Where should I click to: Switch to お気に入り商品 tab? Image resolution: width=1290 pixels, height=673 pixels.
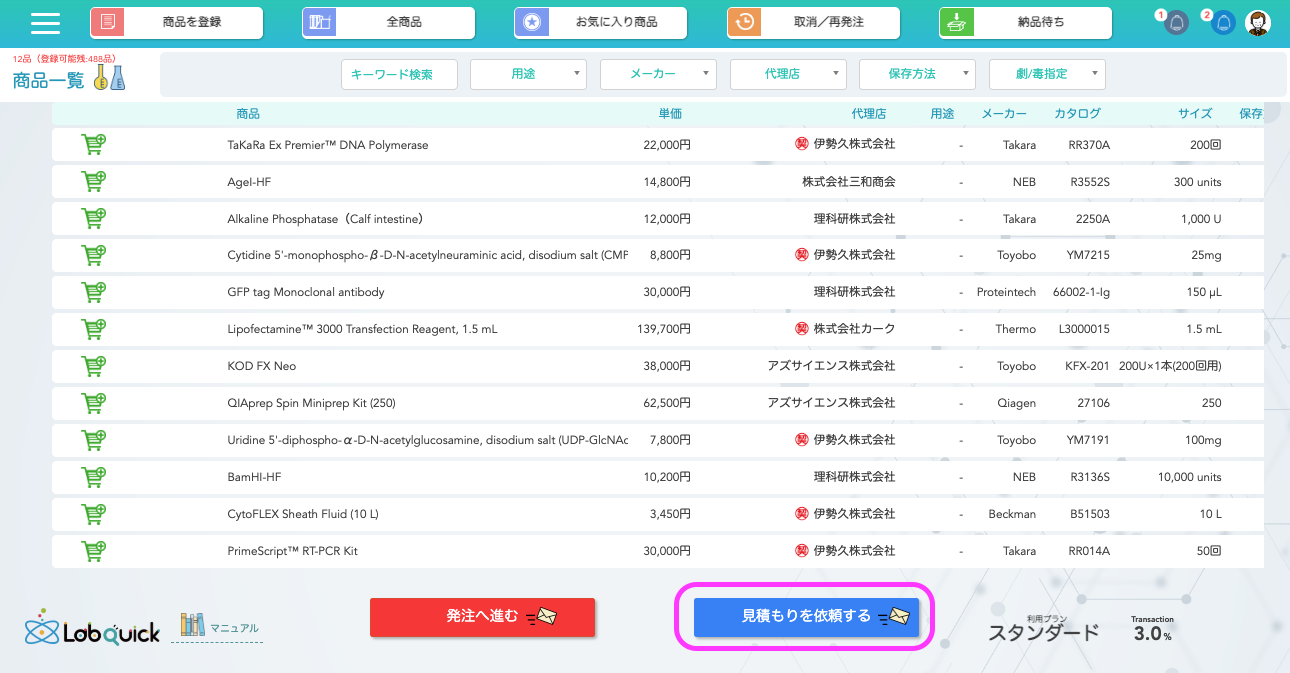click(601, 22)
